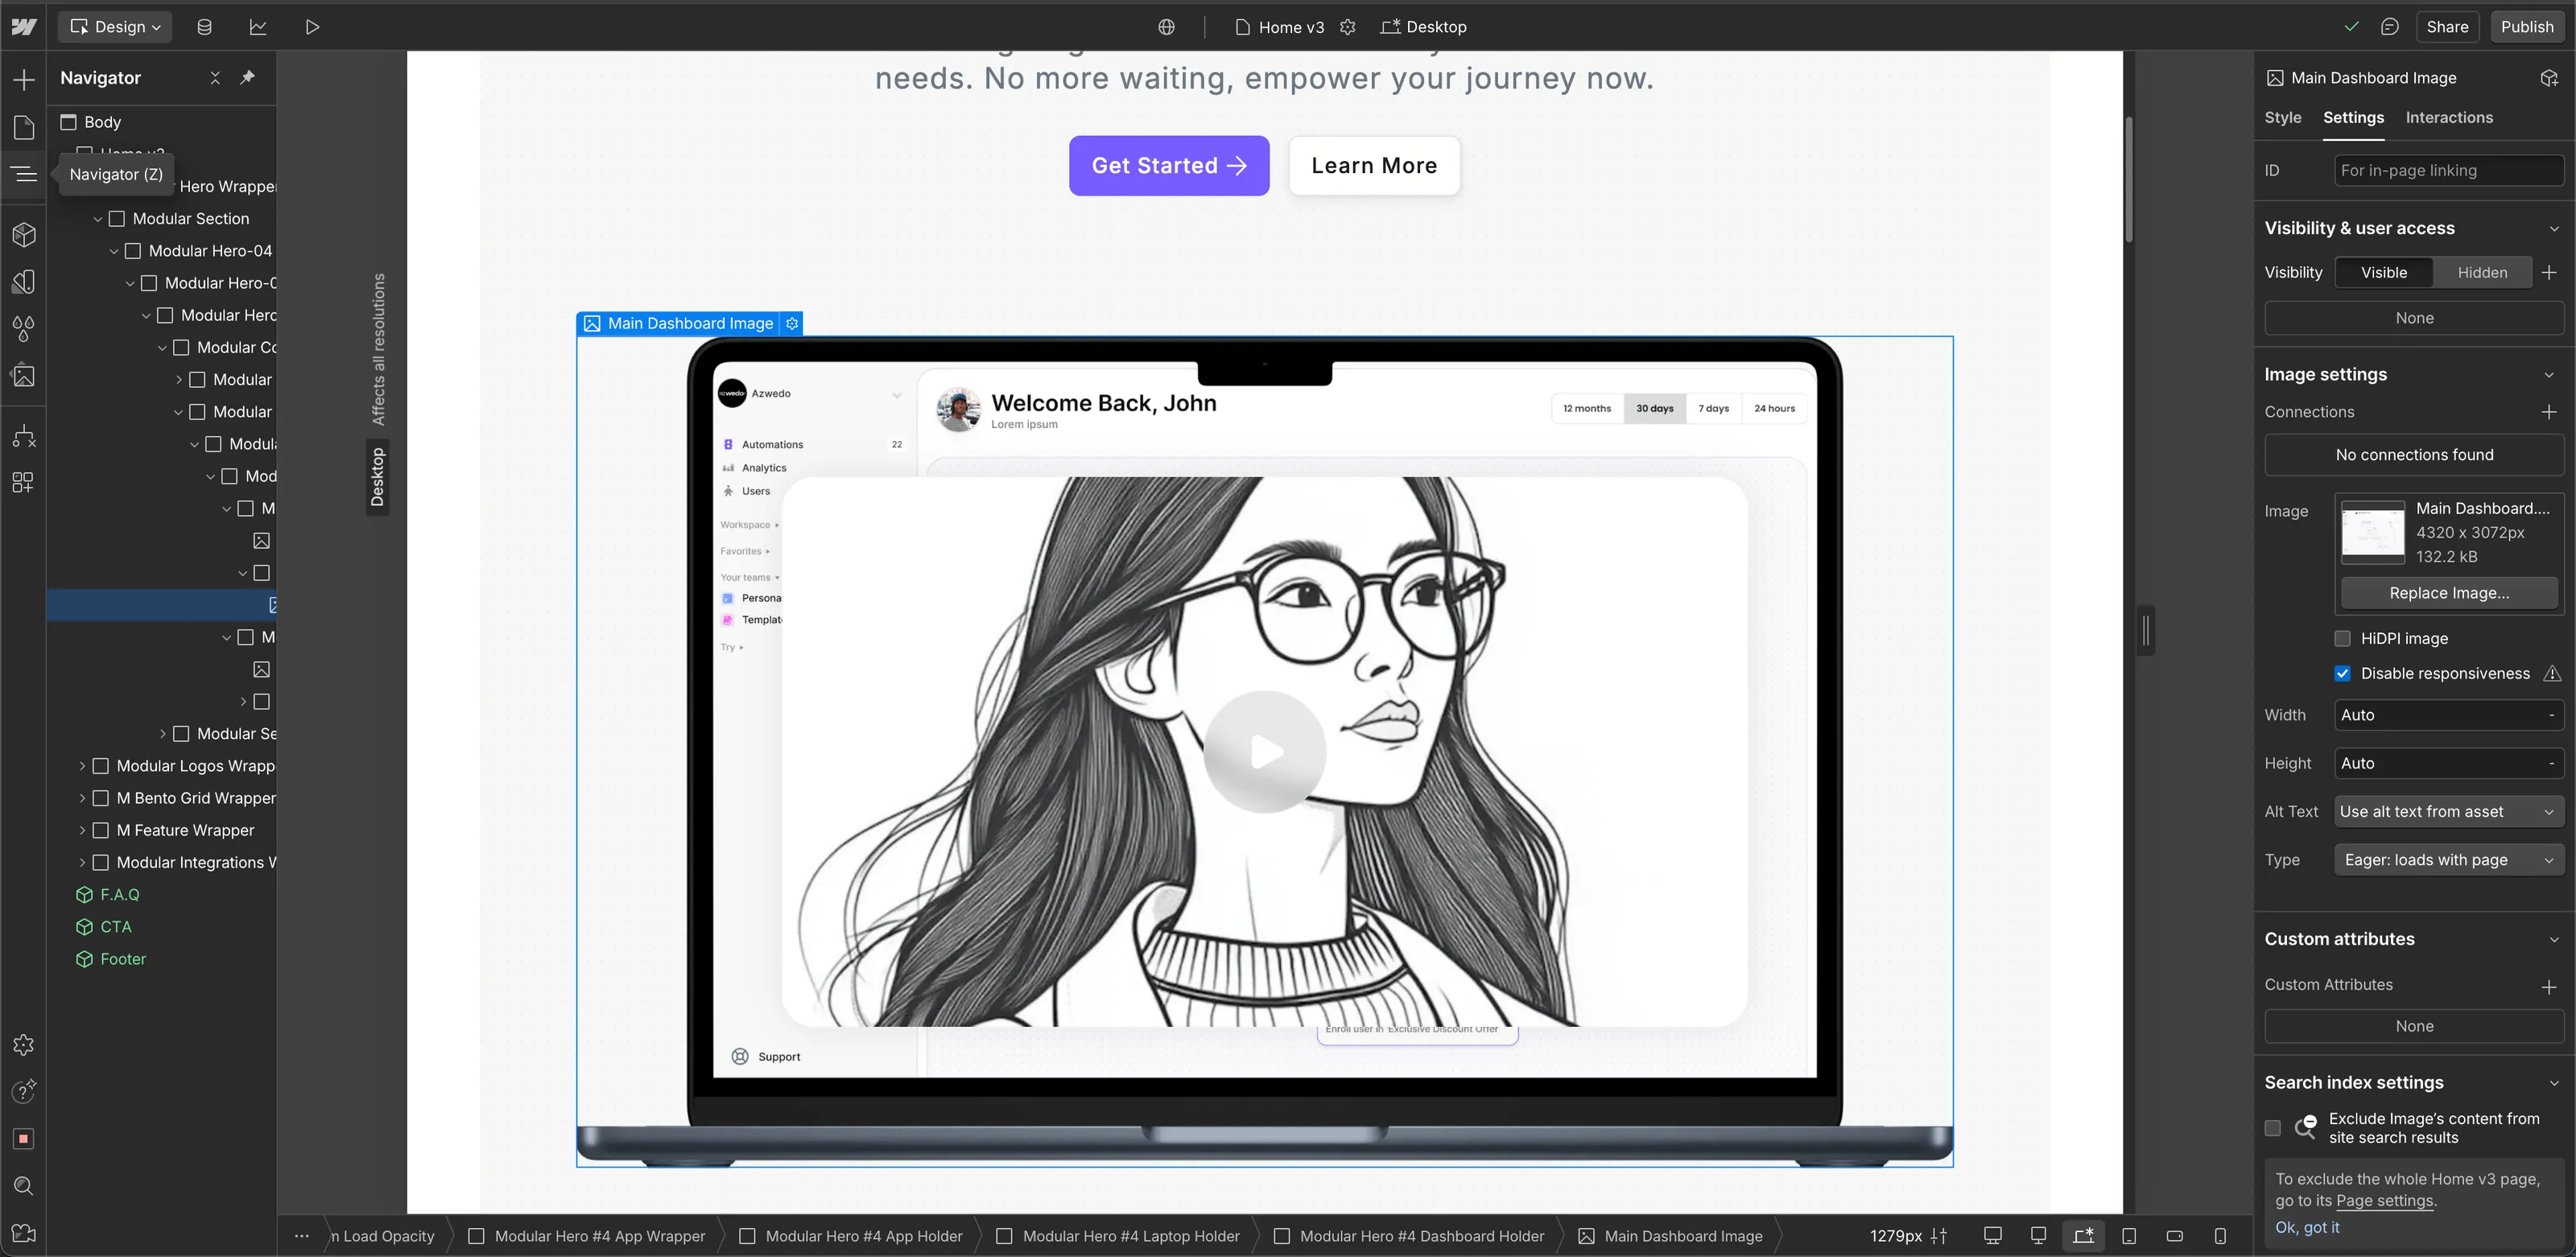Expand the M Feature Wrapper tree item
This screenshot has width=2576, height=1257.
82,830
